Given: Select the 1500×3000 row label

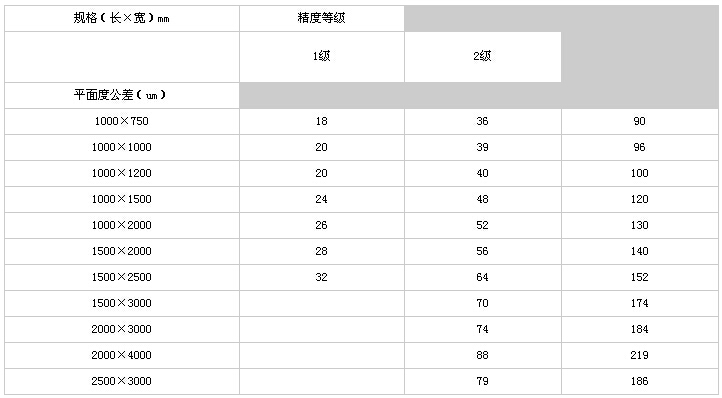Looking at the screenshot, I should 122,303.
